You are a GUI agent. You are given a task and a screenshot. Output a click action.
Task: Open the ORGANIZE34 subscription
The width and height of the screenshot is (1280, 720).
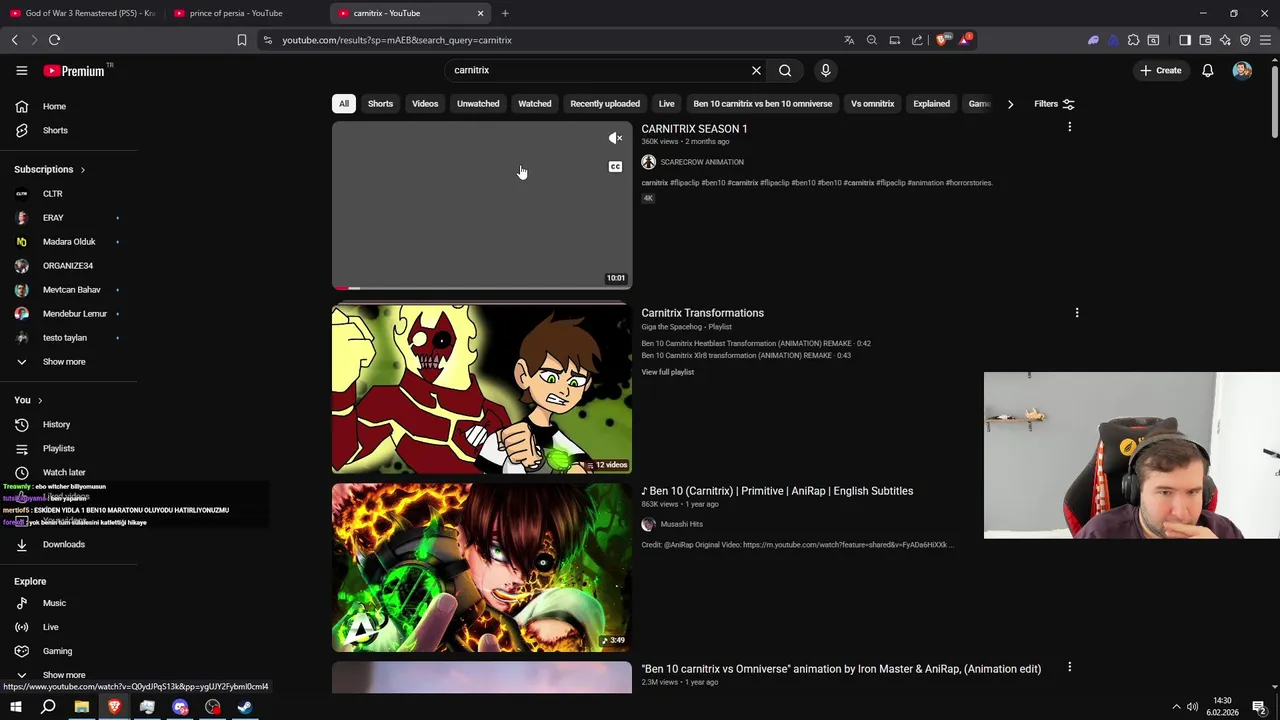[x=68, y=265]
